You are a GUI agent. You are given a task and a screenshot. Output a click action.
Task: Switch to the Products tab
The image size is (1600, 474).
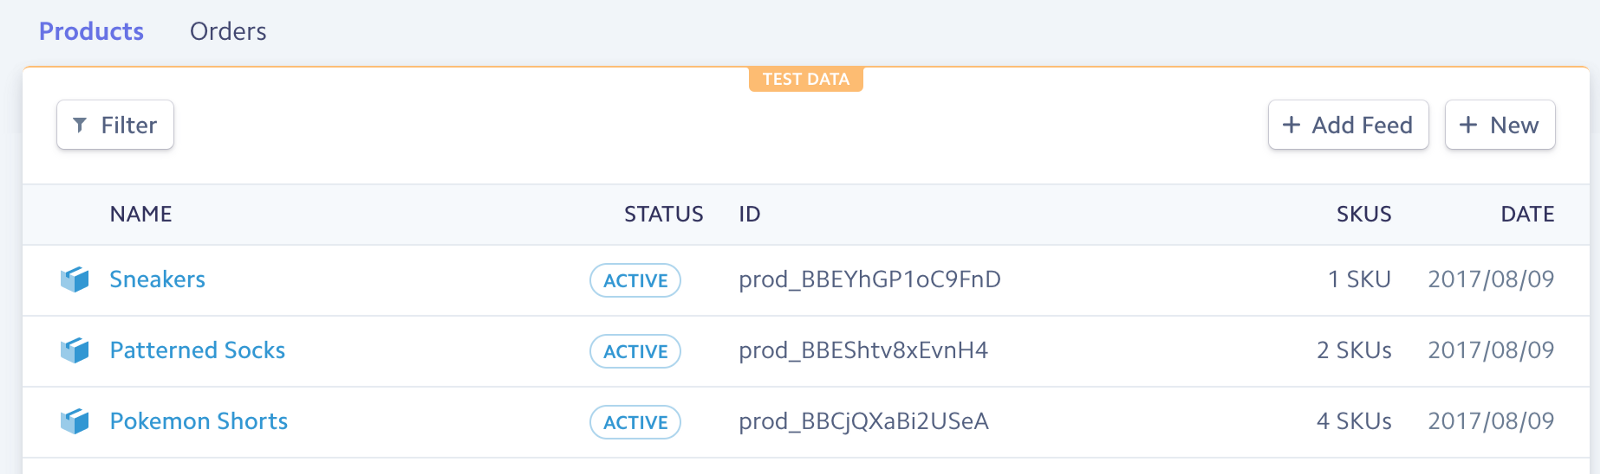tap(91, 32)
